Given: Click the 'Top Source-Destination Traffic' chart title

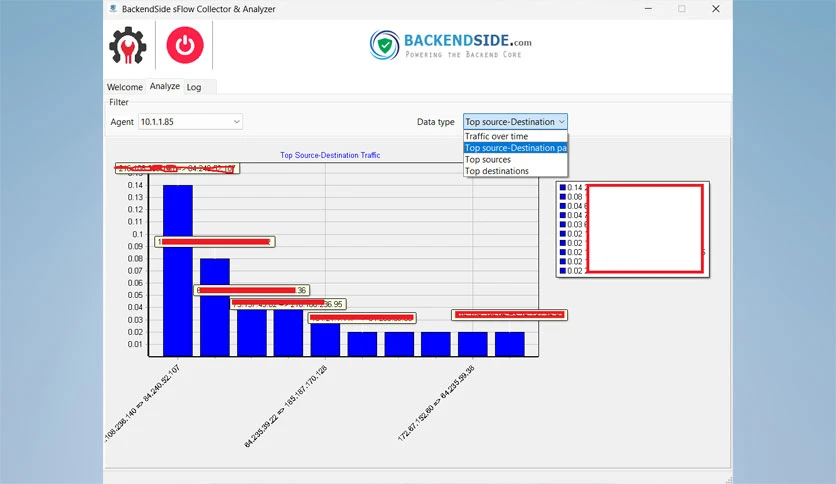Looking at the screenshot, I should [330, 155].
